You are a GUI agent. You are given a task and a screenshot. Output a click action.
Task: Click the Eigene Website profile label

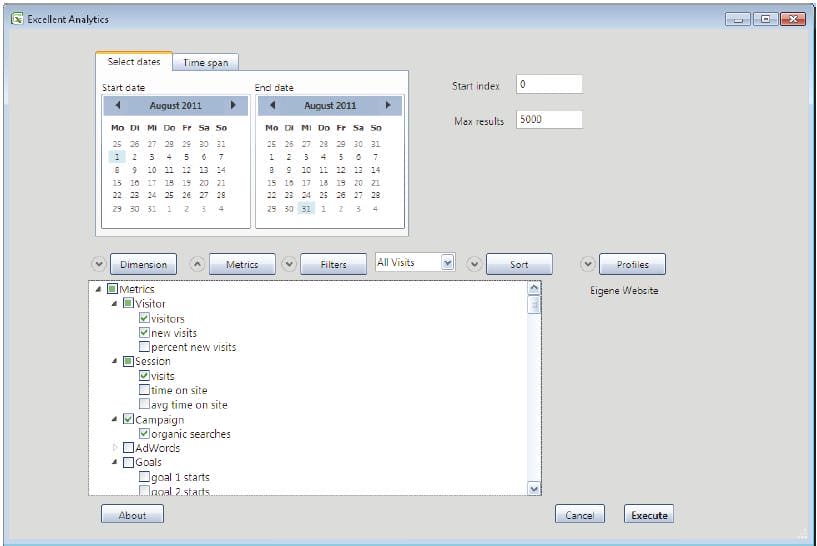[624, 291]
